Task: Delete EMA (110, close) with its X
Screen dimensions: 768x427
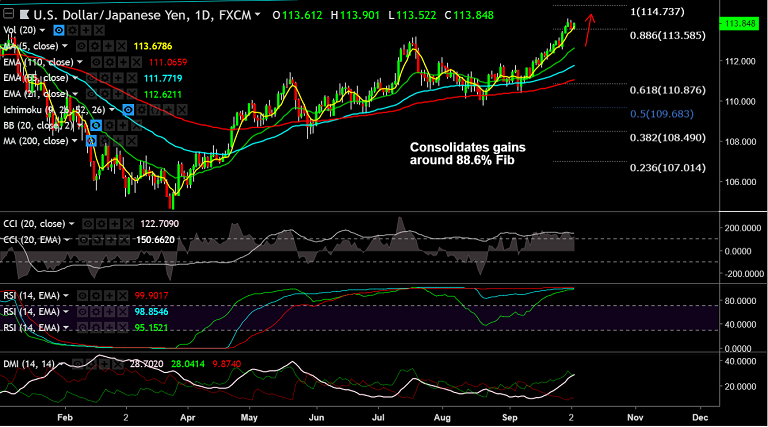Action: coord(137,62)
